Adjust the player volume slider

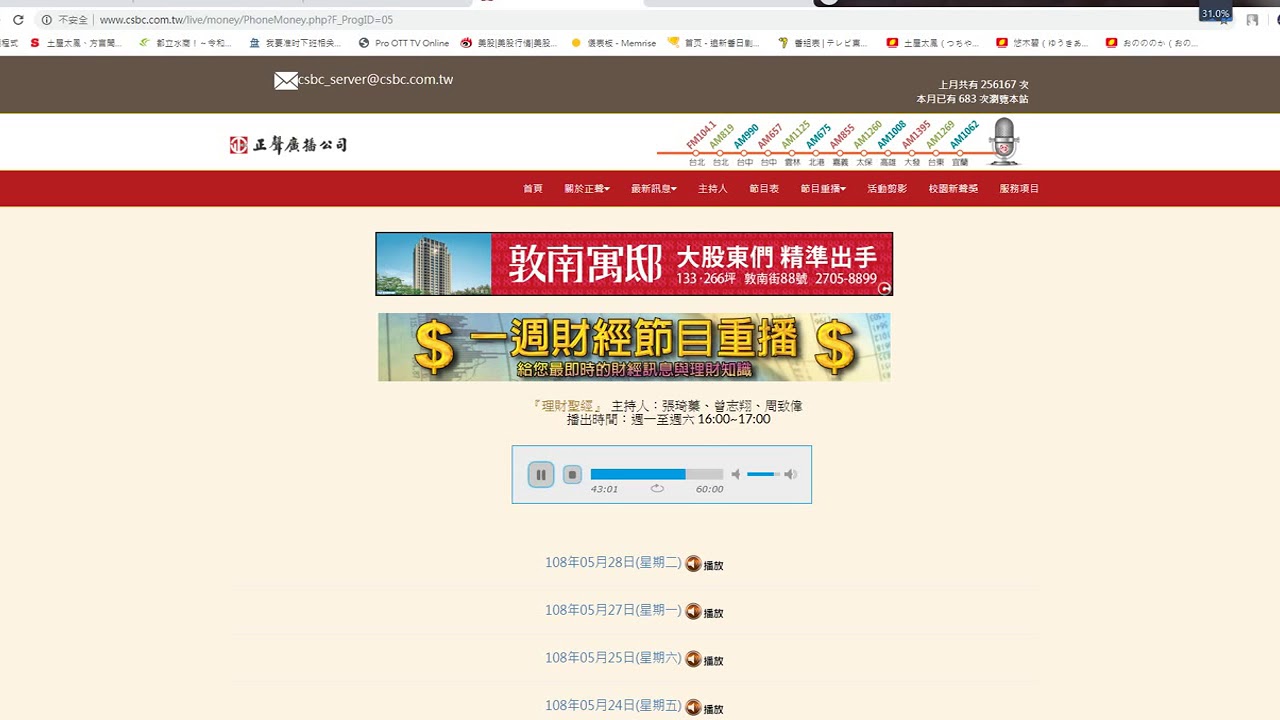pyautogui.click(x=763, y=474)
